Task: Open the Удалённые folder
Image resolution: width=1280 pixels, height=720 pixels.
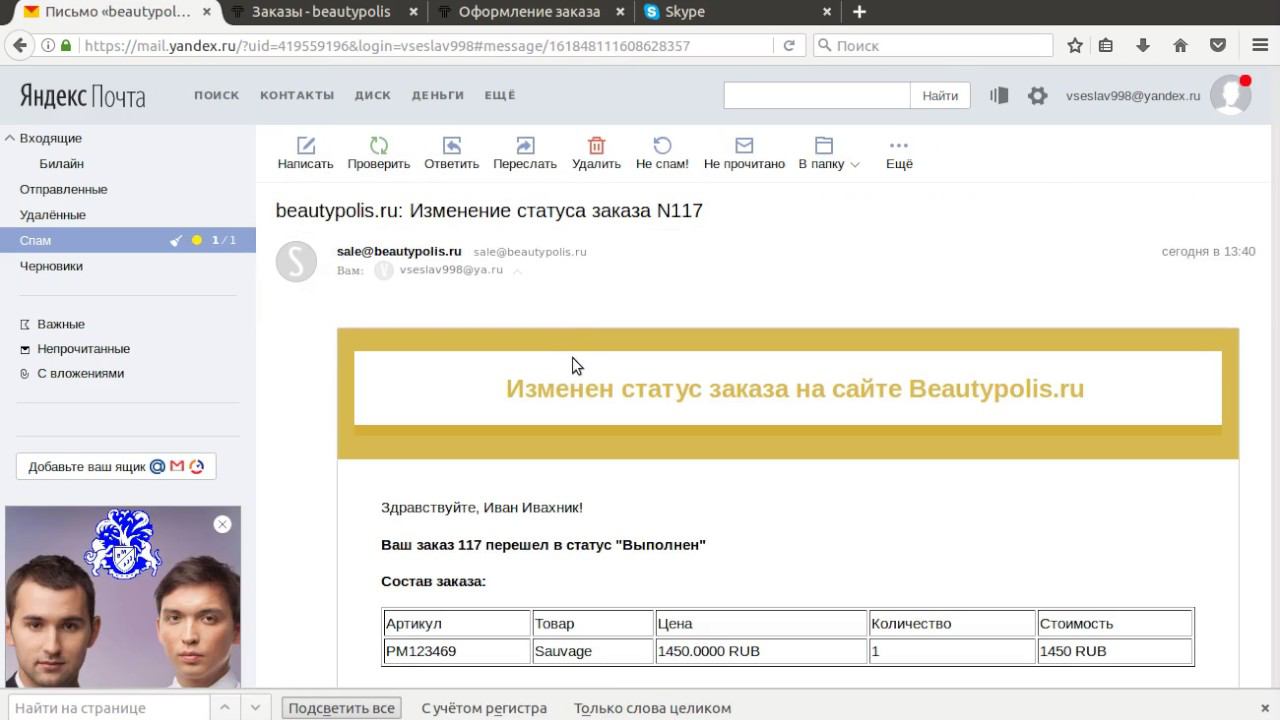Action: click(53, 215)
